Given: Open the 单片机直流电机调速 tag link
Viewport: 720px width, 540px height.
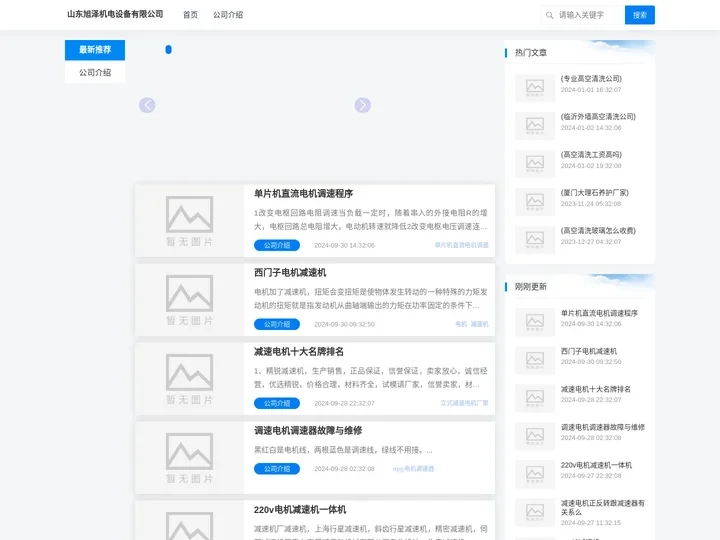Looking at the screenshot, I should [461, 245].
